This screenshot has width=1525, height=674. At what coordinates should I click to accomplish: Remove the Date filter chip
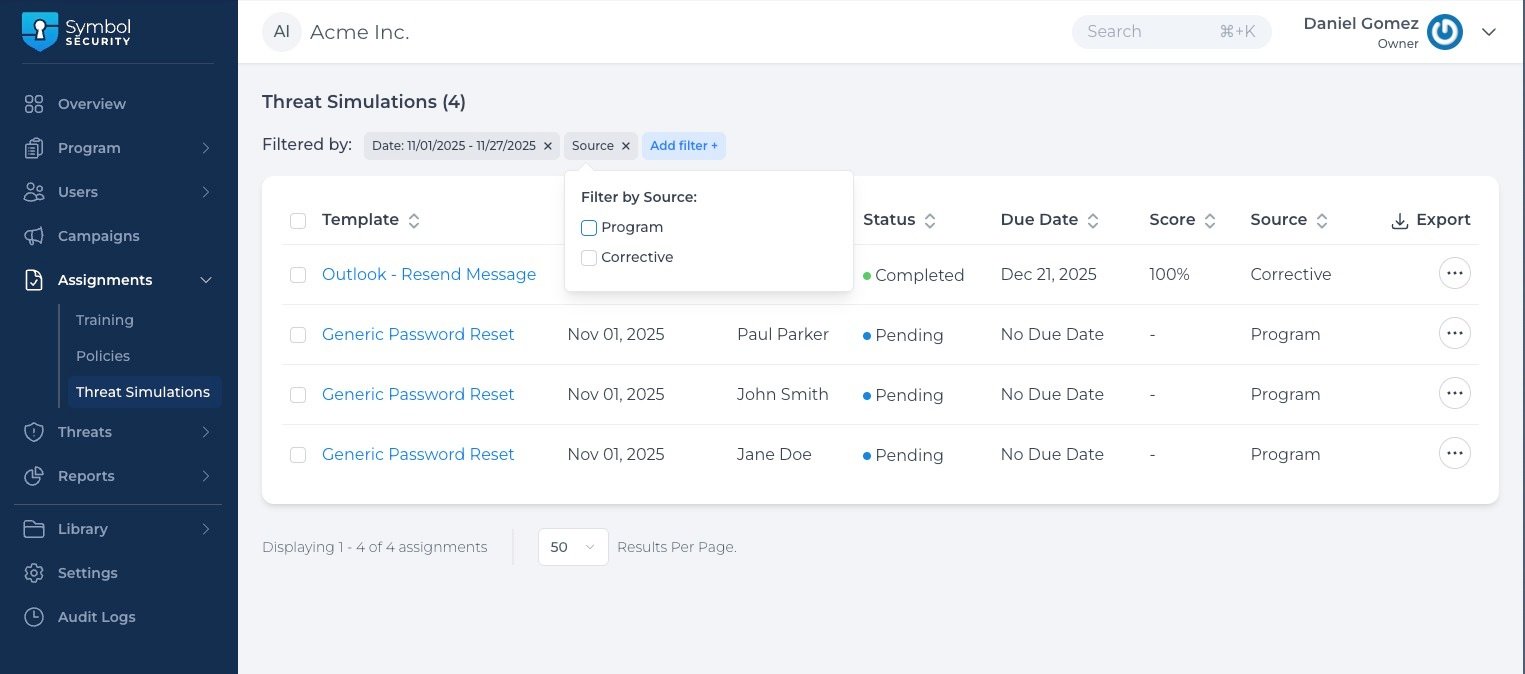click(x=548, y=146)
